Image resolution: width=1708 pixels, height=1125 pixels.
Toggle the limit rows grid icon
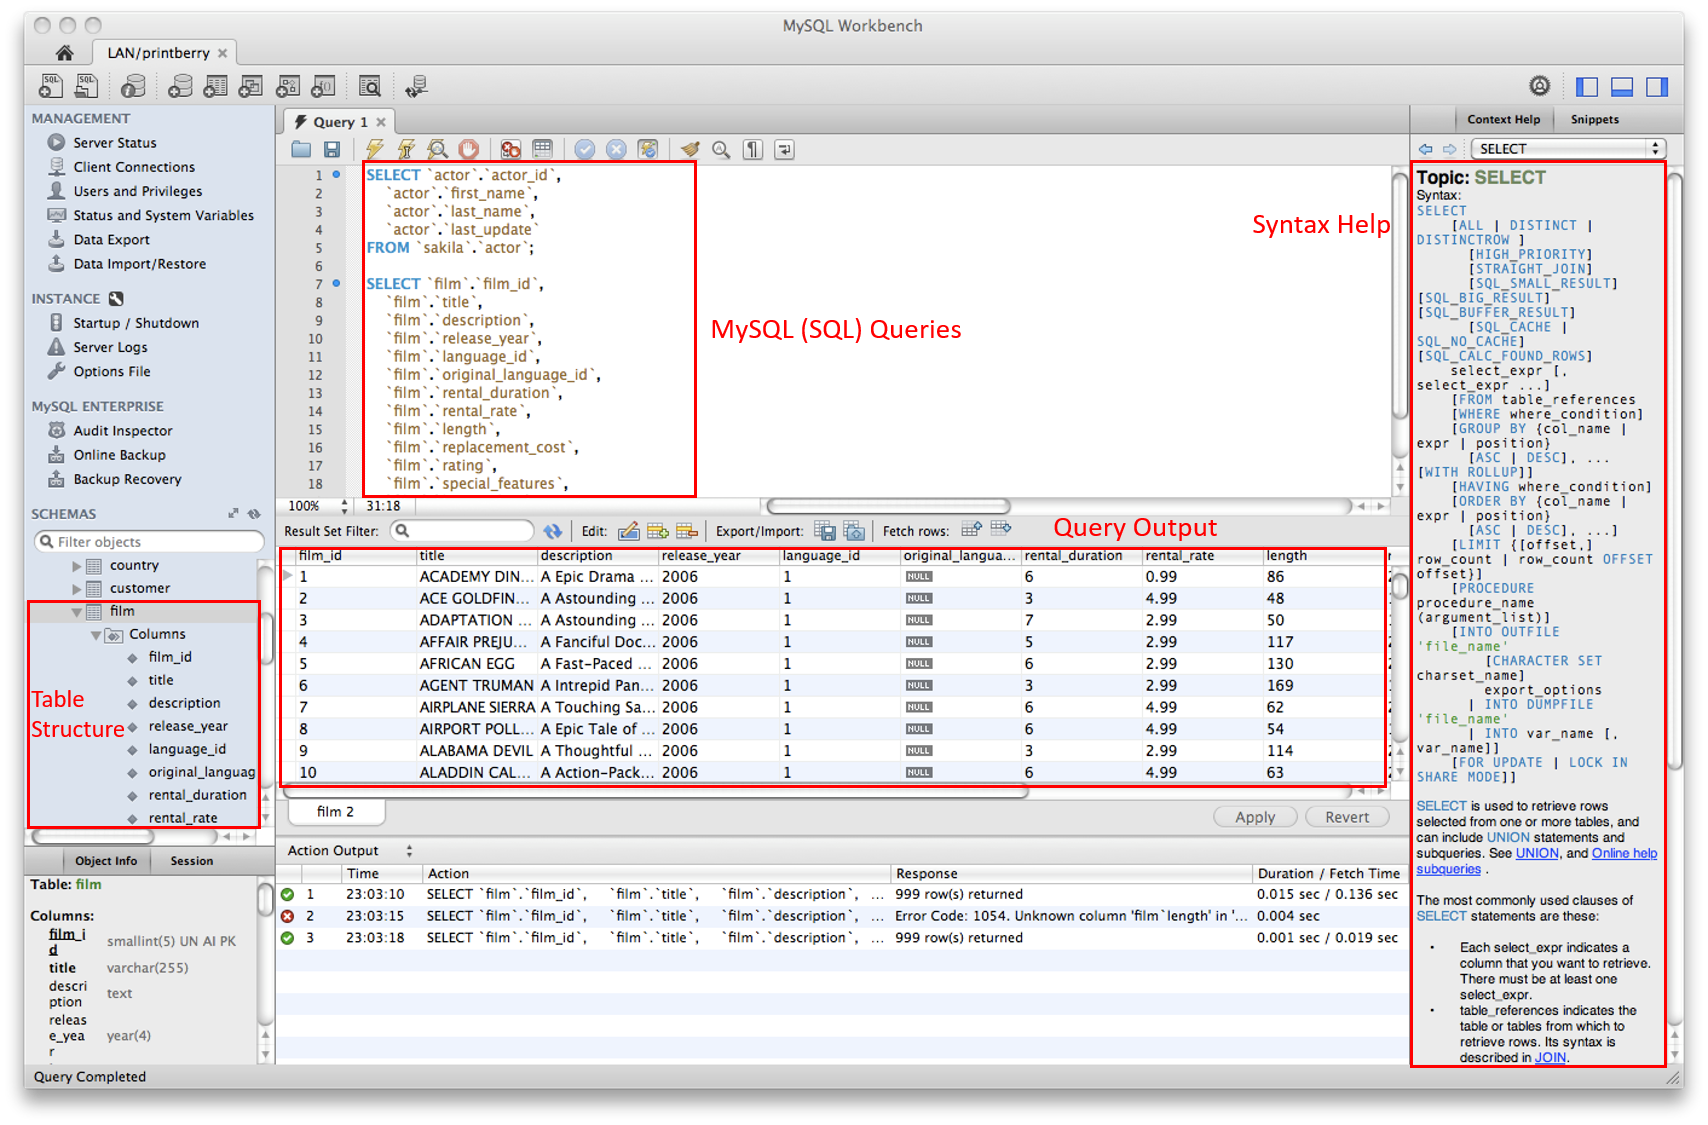(542, 149)
